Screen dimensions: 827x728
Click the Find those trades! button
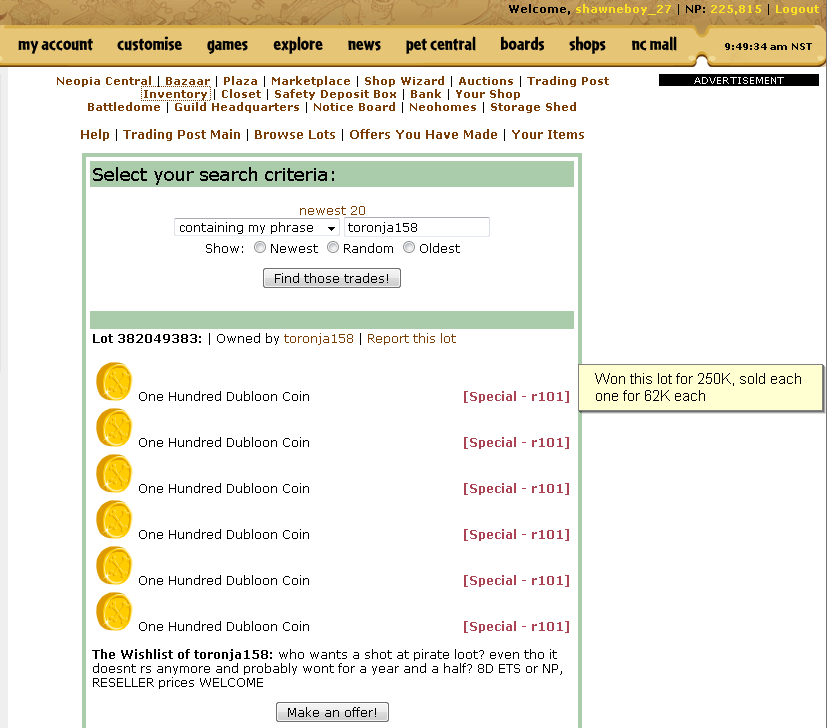(x=332, y=278)
